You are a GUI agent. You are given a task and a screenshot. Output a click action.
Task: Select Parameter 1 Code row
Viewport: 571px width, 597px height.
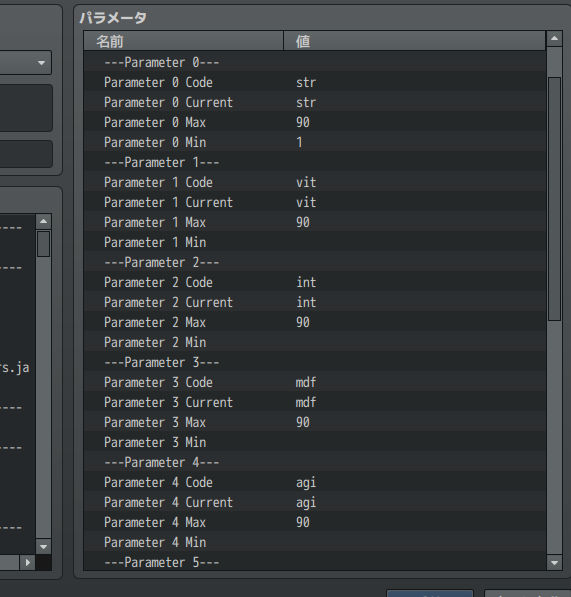click(x=315, y=182)
